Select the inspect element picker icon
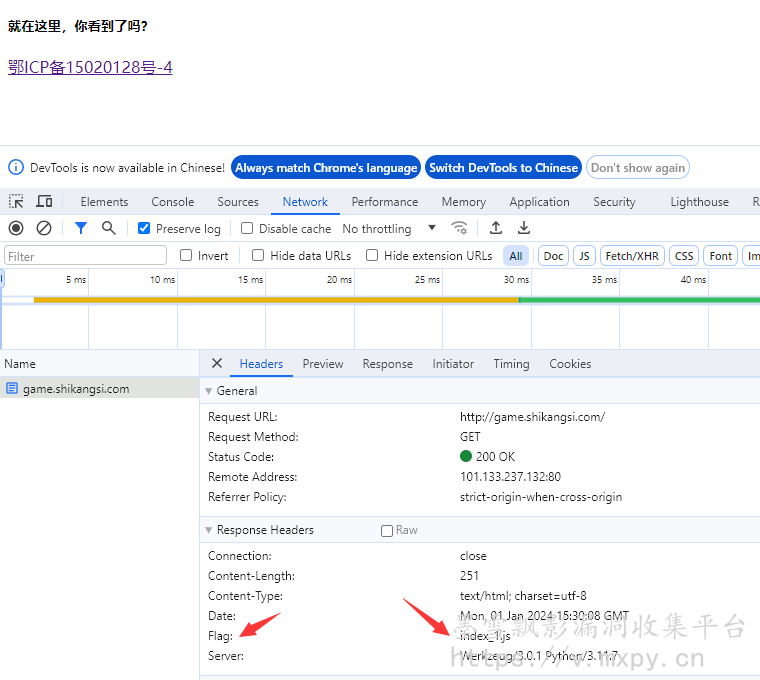This screenshot has width=760, height=680. pyautogui.click(x=16, y=201)
